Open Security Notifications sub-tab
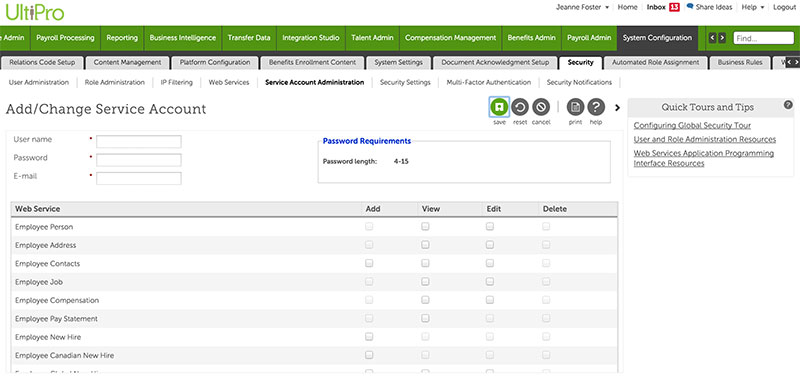This screenshot has width=800, height=378. (579, 82)
